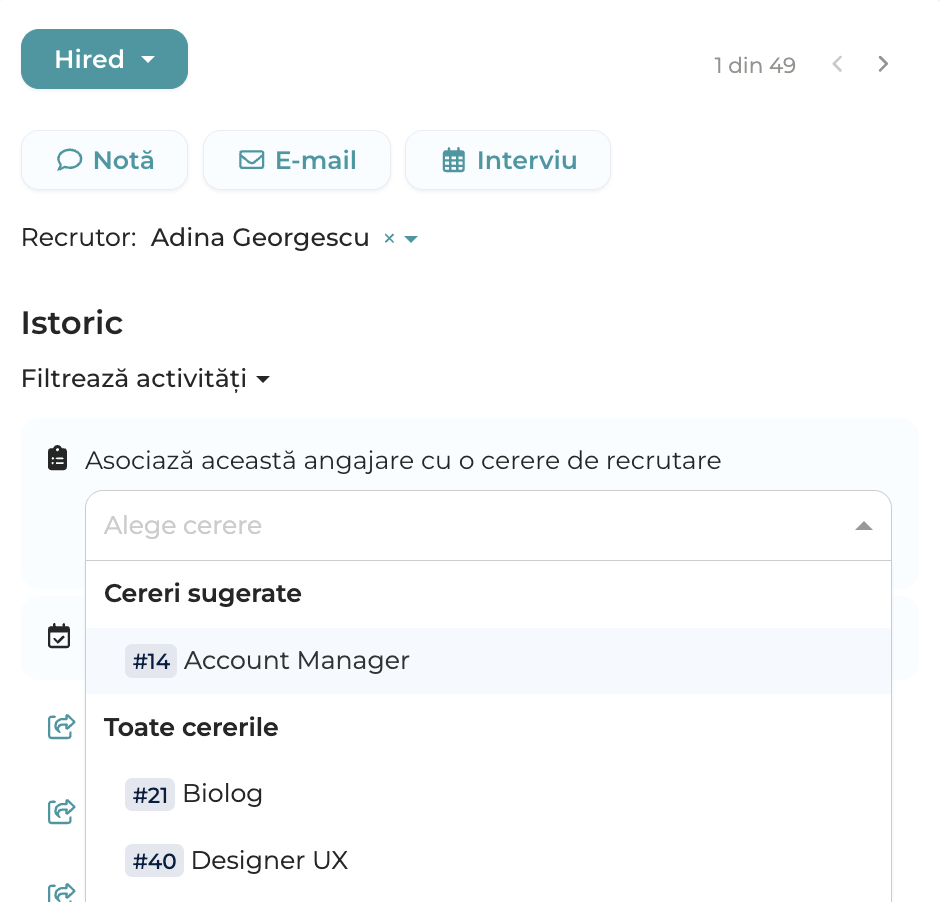This screenshot has width=940, height=902.
Task: Click the clipboard requisition icon
Action: click(x=58, y=459)
